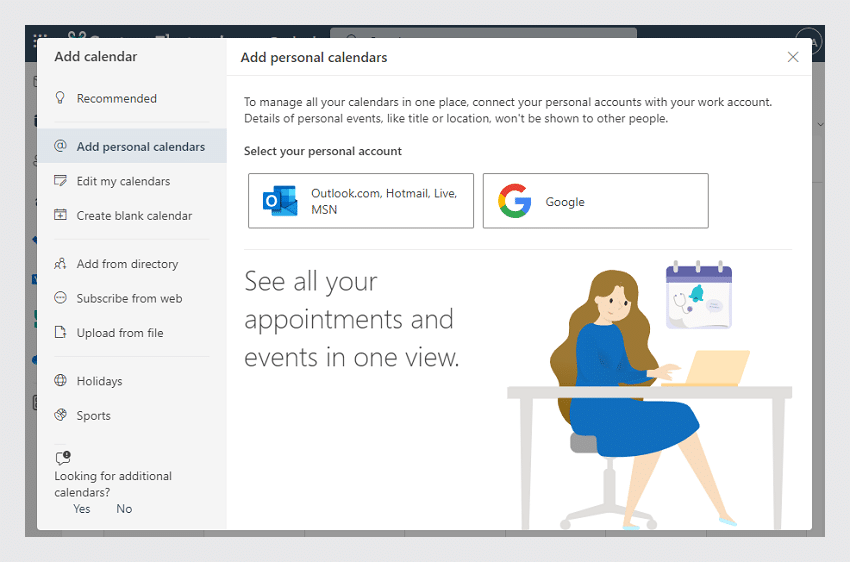Image resolution: width=850 pixels, height=562 pixels.
Task: Click the Holidays globe icon
Action: [60, 380]
